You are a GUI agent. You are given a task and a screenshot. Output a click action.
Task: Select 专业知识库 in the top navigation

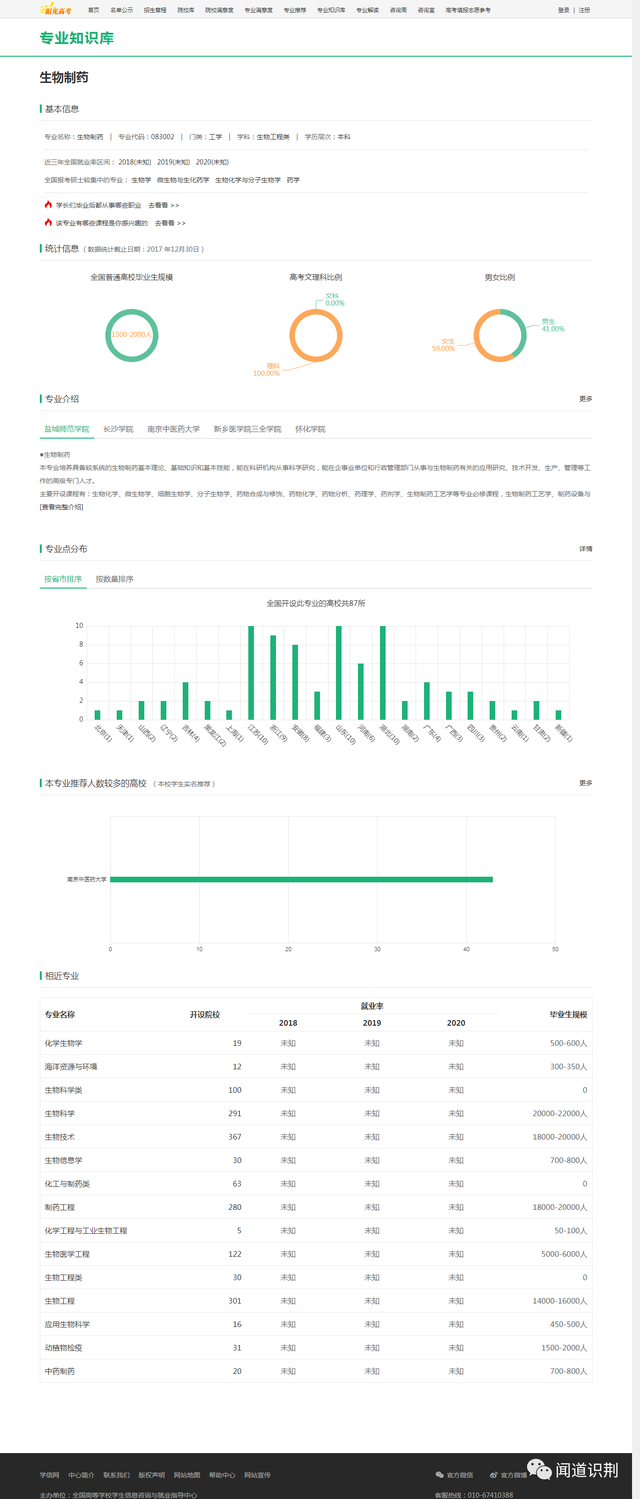tap(331, 9)
